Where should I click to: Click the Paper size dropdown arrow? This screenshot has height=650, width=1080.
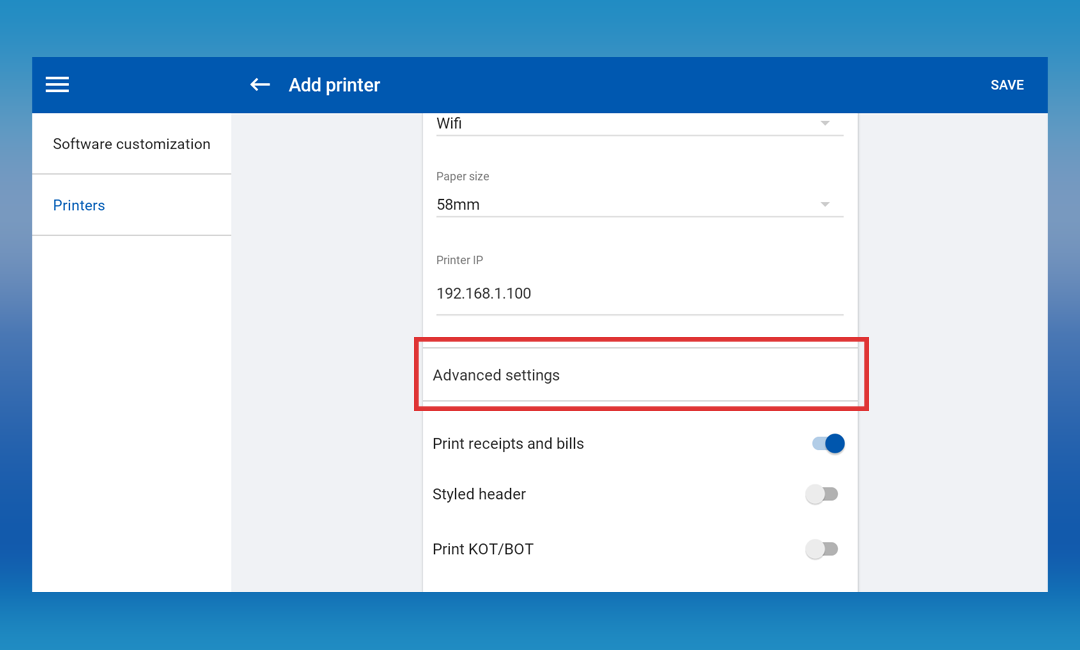pos(825,204)
